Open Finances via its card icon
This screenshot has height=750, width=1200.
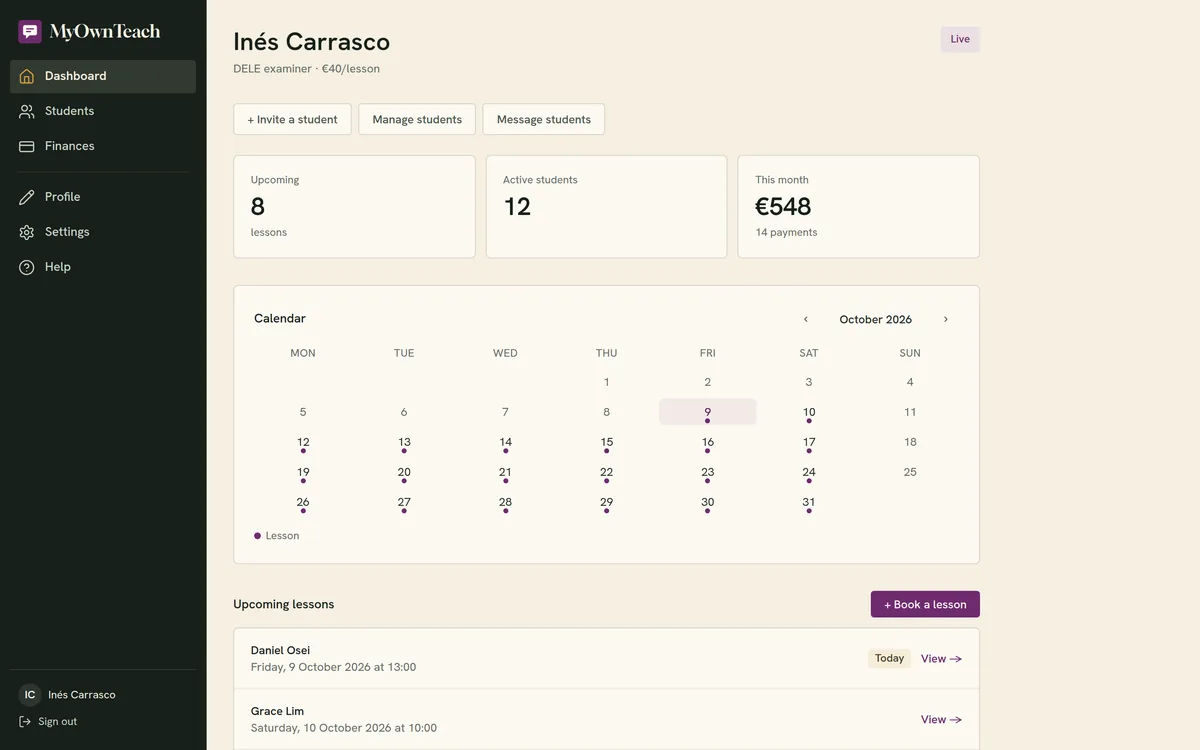tap(27, 146)
